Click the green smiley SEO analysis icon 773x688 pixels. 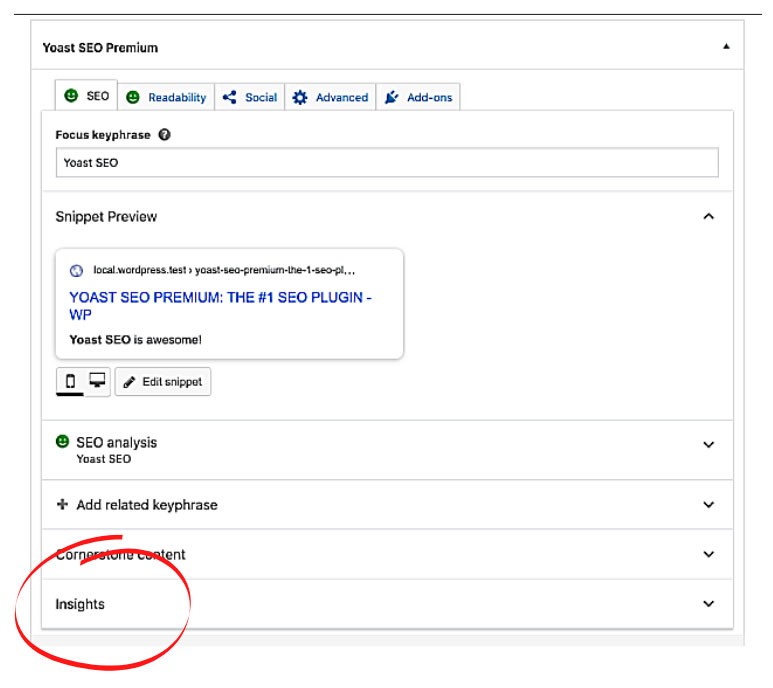point(63,441)
